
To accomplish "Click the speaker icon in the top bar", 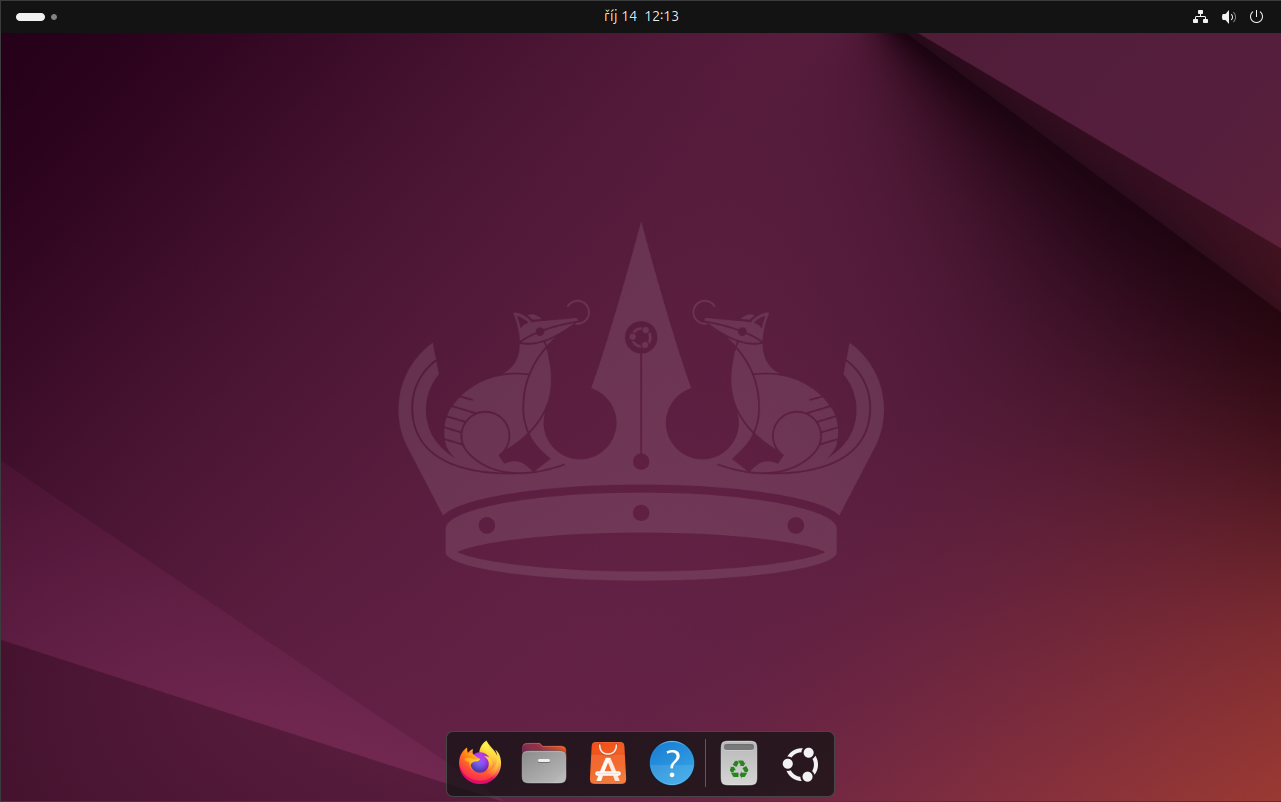I will 1228,16.
